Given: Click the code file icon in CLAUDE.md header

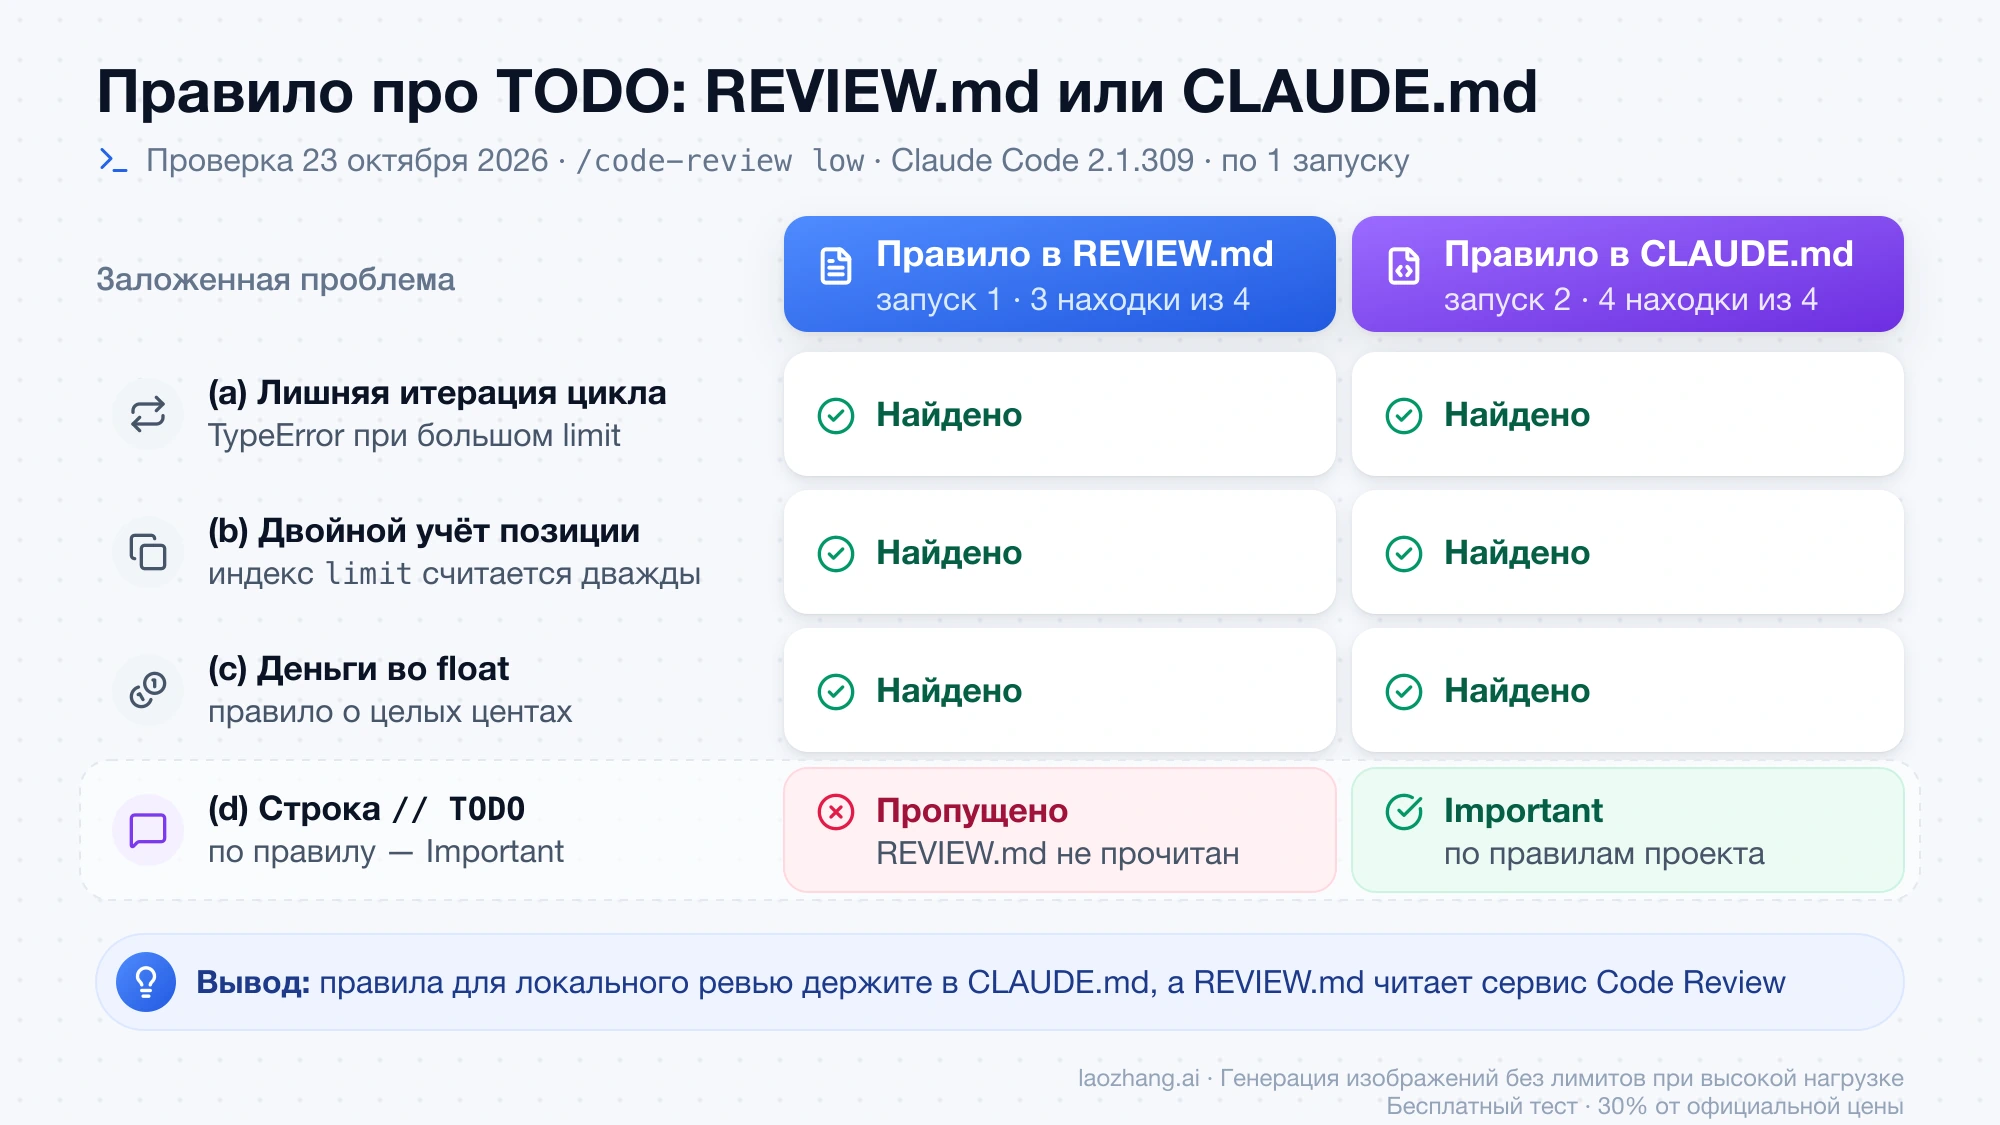Looking at the screenshot, I should click(x=1404, y=266).
